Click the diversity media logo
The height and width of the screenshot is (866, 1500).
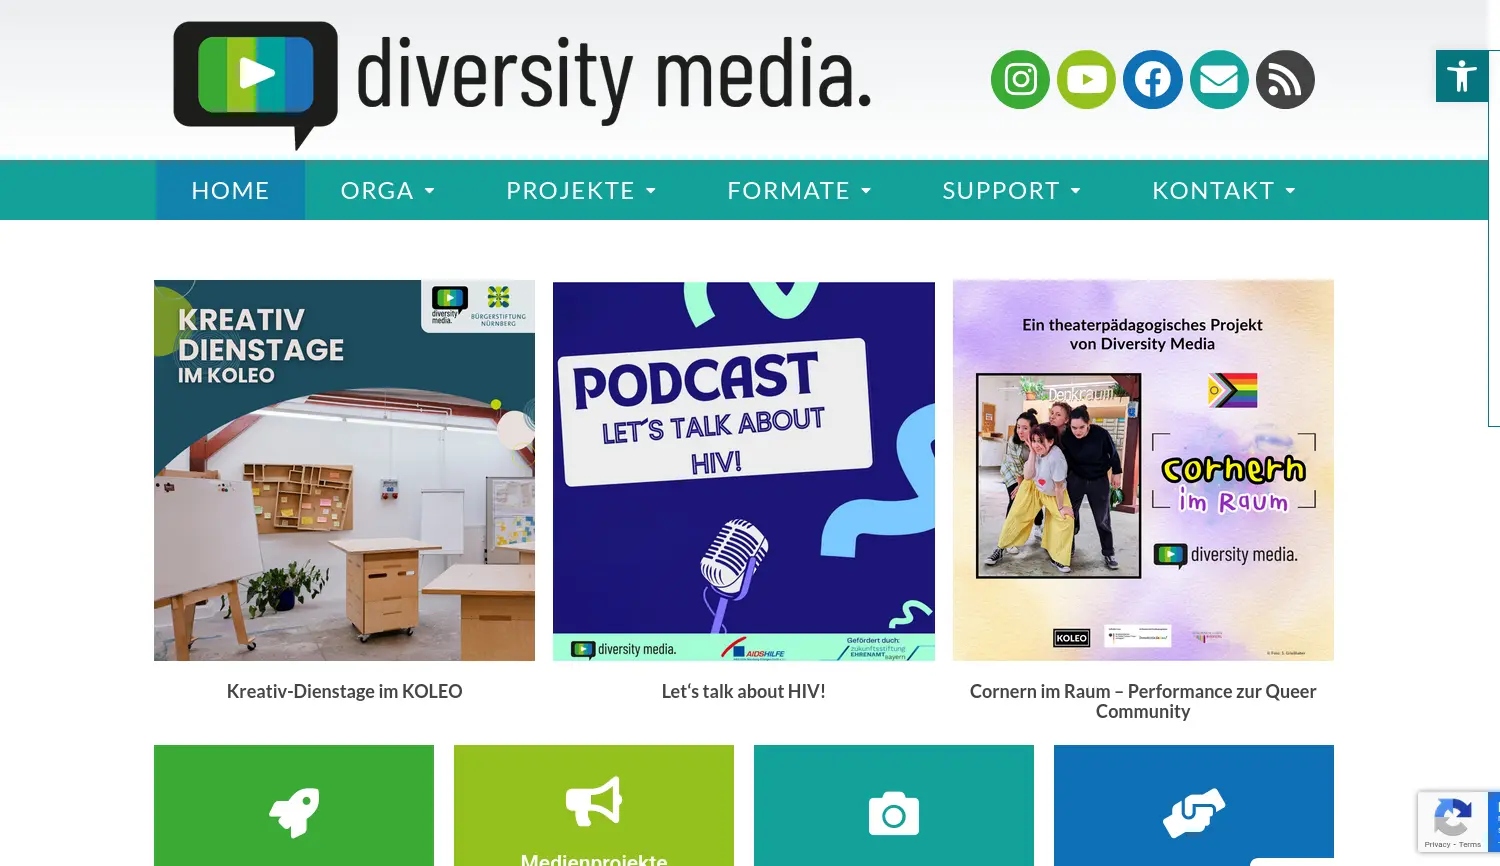(522, 82)
